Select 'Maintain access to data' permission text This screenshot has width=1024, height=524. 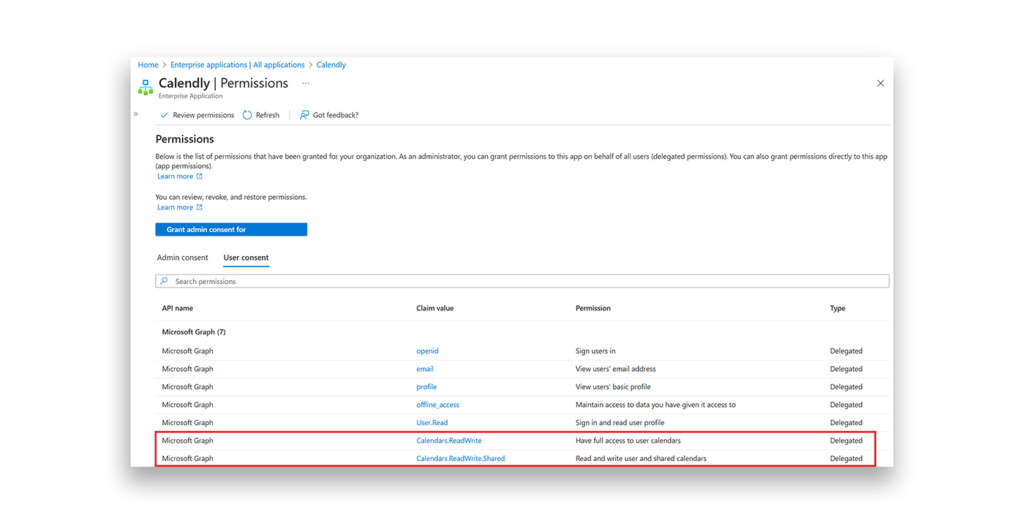[655, 405]
